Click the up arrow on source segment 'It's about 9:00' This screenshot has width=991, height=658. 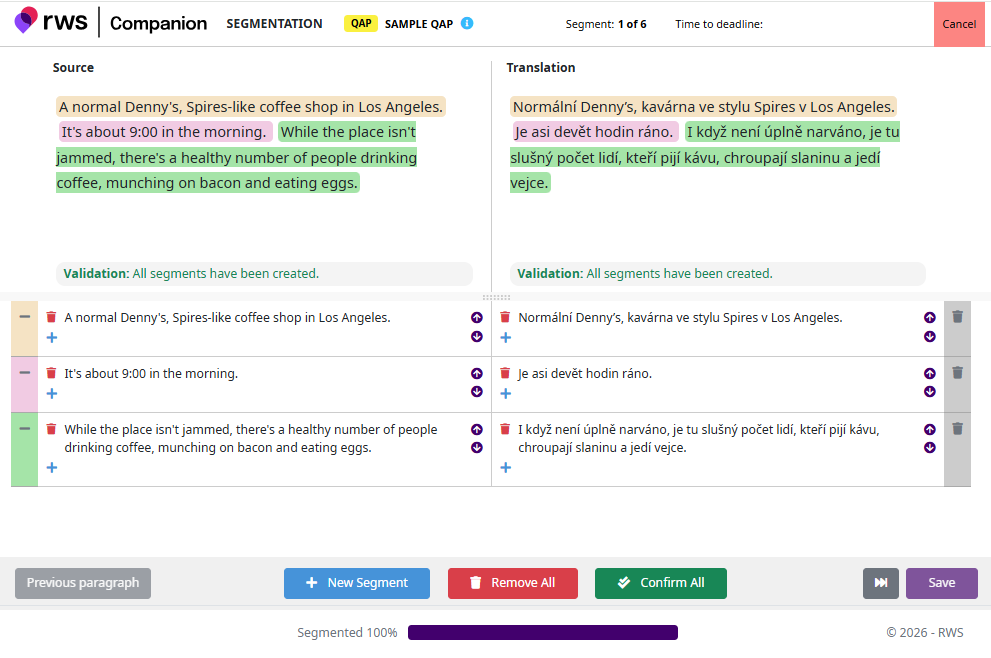[476, 373]
